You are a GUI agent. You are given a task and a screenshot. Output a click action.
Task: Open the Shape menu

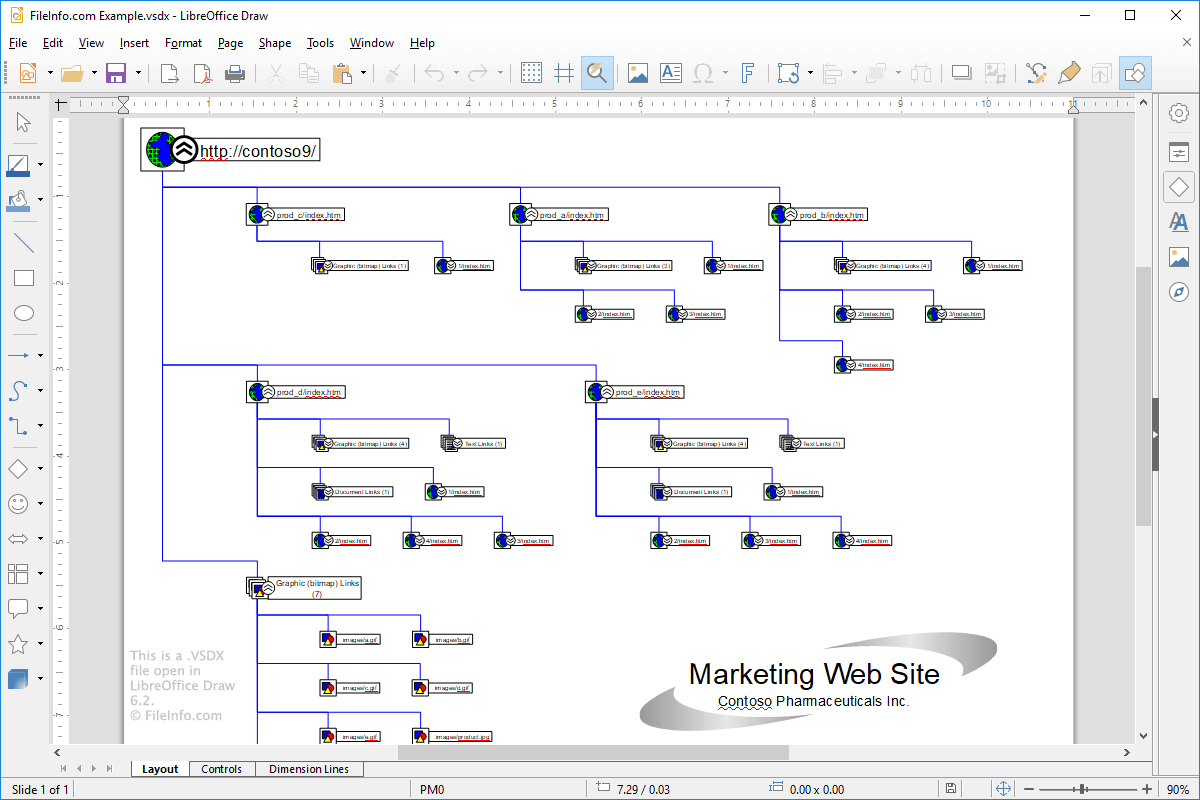click(275, 43)
